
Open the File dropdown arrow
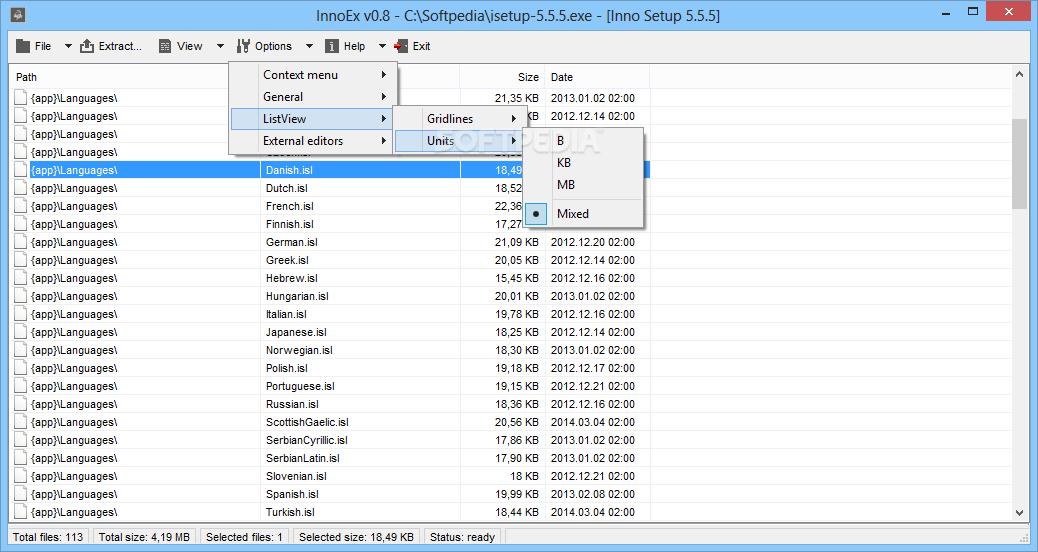click(x=68, y=46)
